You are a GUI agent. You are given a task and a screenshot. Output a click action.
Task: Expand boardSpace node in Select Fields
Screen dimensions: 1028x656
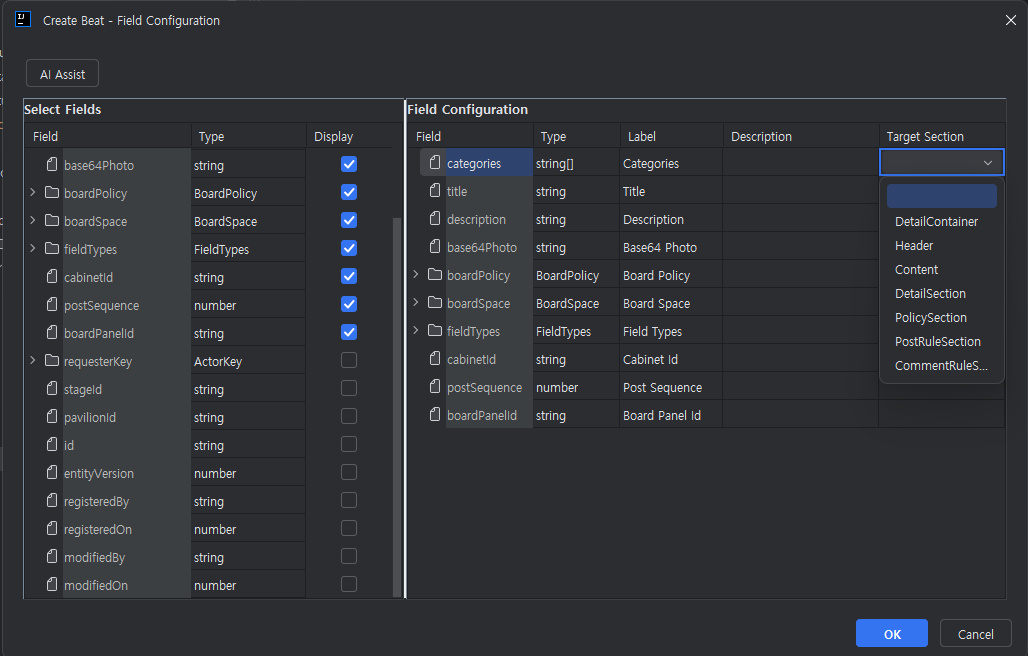[33, 221]
